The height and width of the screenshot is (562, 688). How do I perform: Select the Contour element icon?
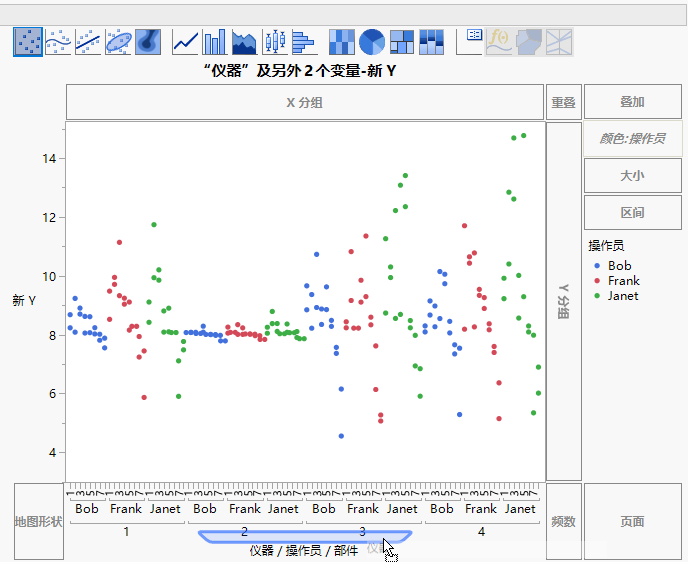coord(148,41)
